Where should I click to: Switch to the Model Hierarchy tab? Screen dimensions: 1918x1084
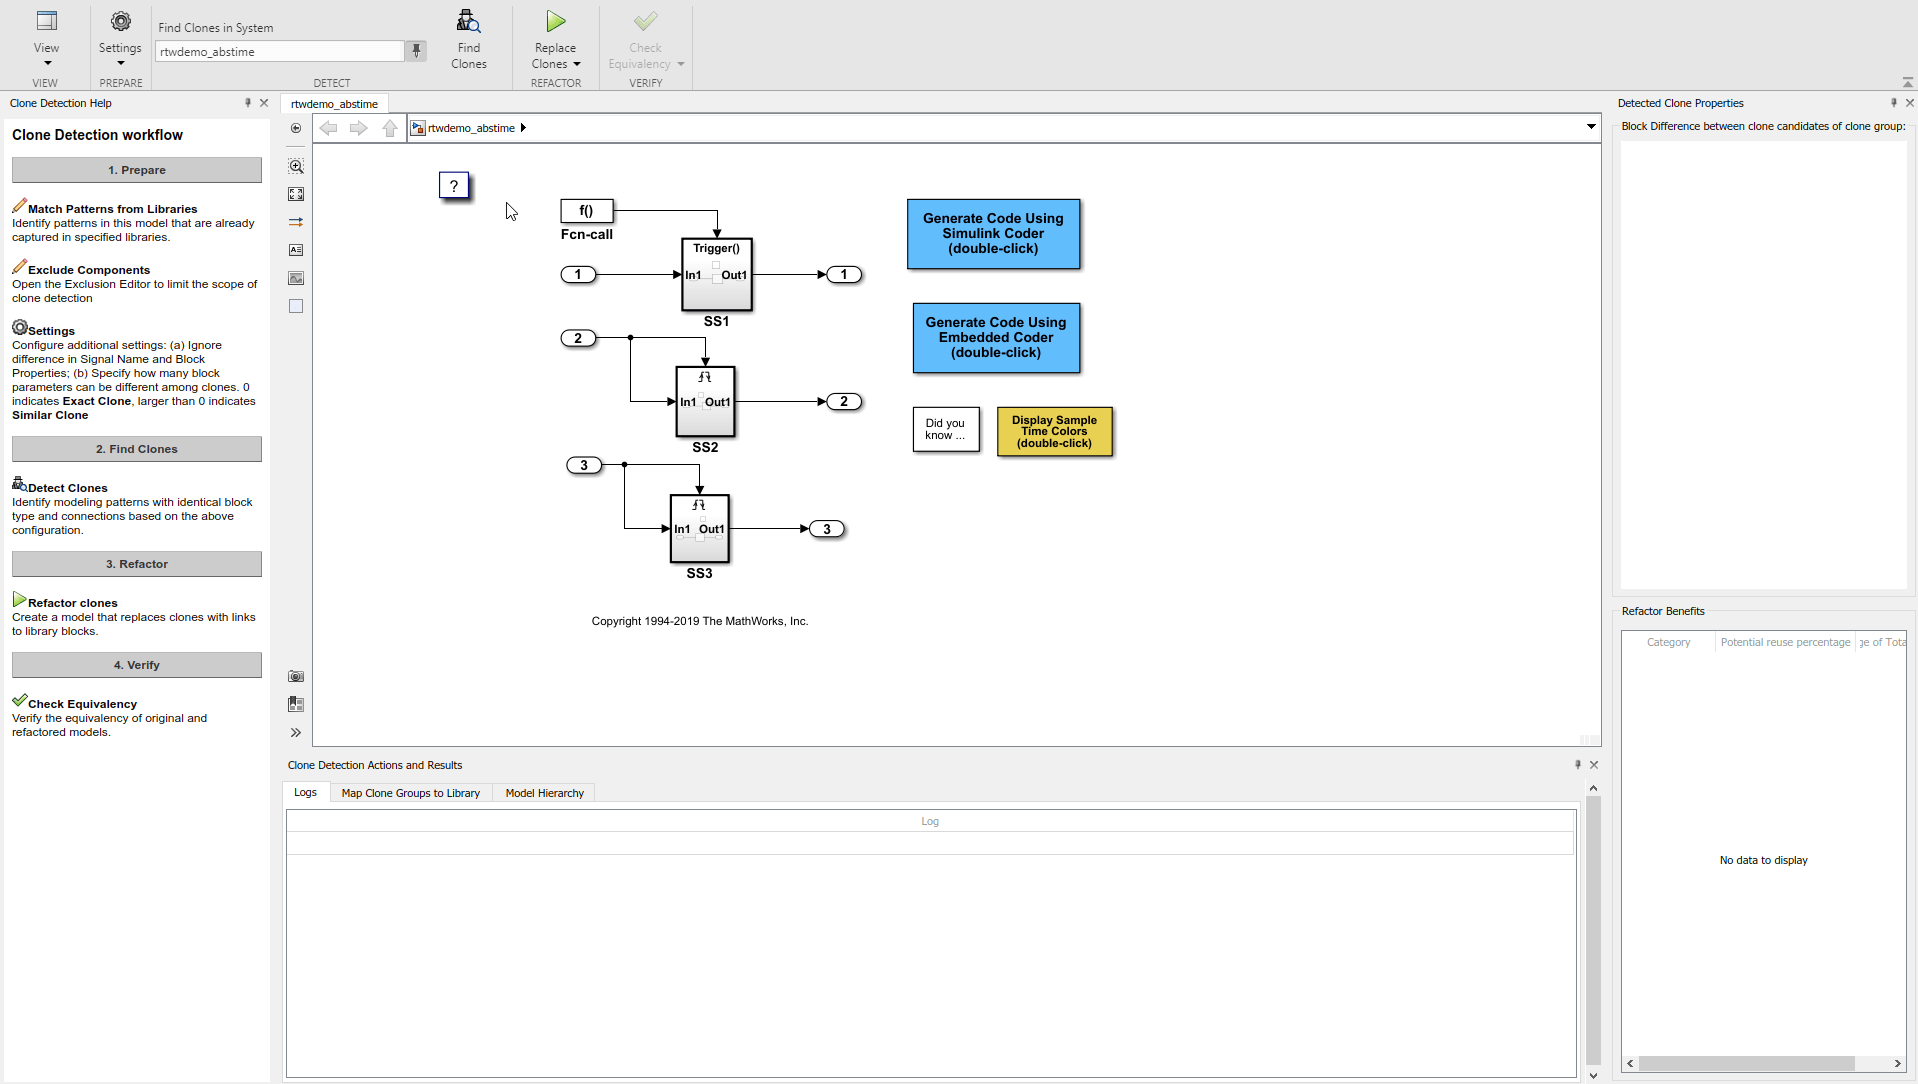pos(545,793)
